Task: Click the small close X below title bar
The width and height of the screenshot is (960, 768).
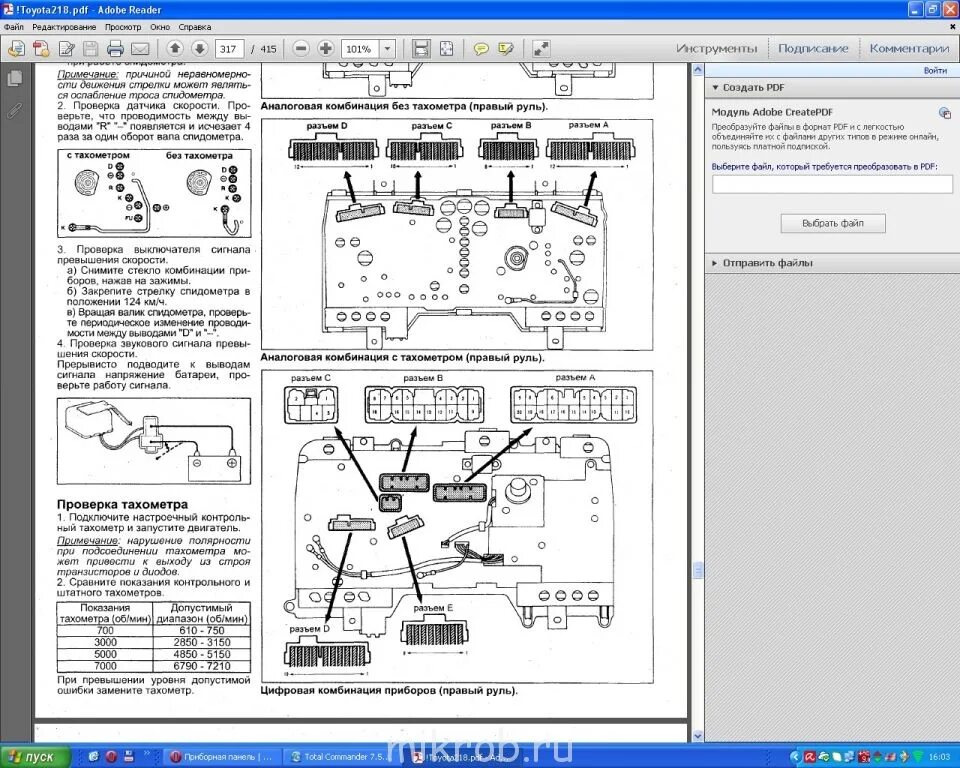Action: [x=952, y=26]
